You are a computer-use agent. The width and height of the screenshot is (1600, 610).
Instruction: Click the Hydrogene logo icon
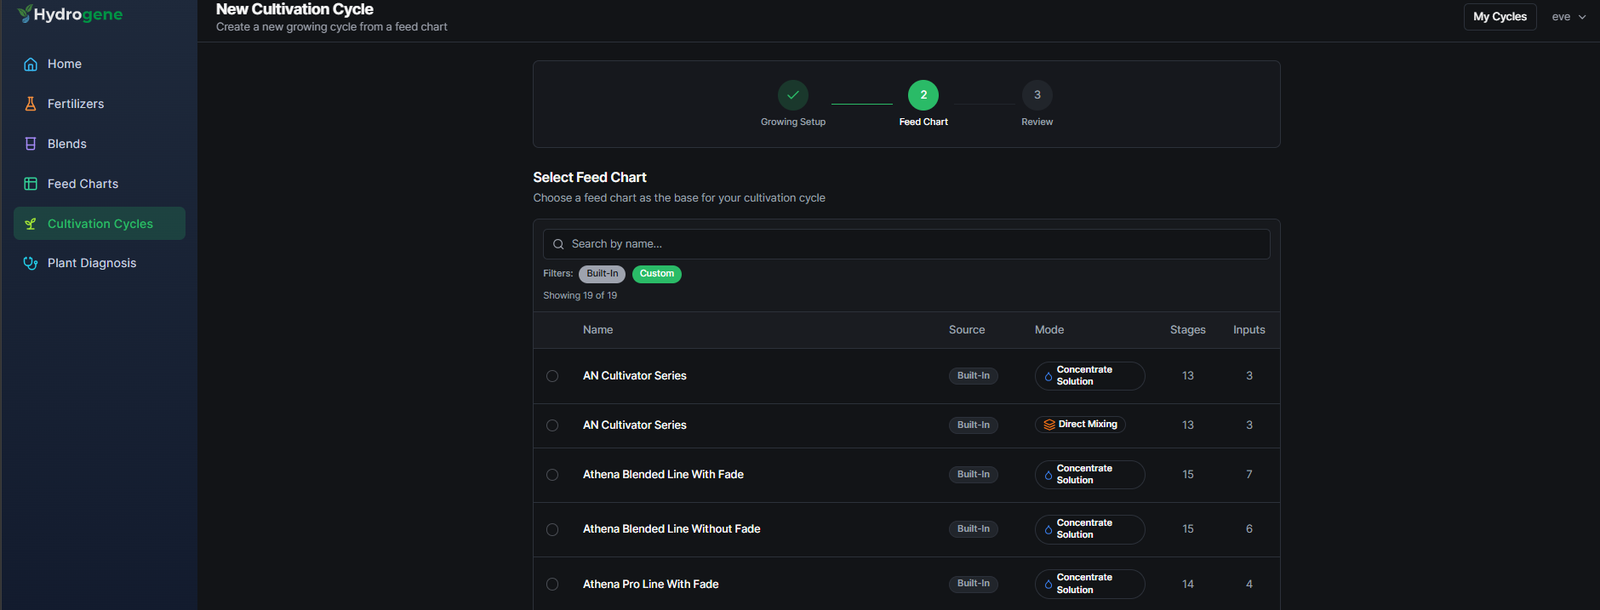click(24, 13)
